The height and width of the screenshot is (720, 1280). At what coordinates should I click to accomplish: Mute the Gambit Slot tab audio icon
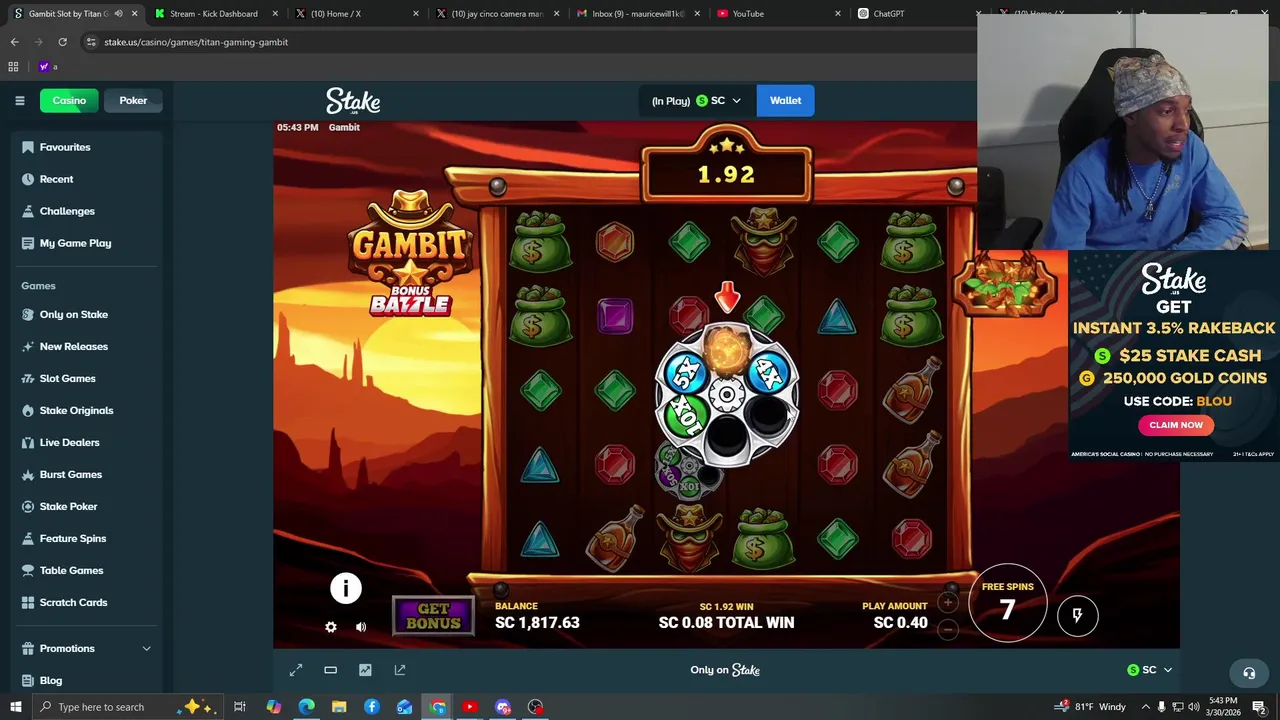[x=118, y=13]
